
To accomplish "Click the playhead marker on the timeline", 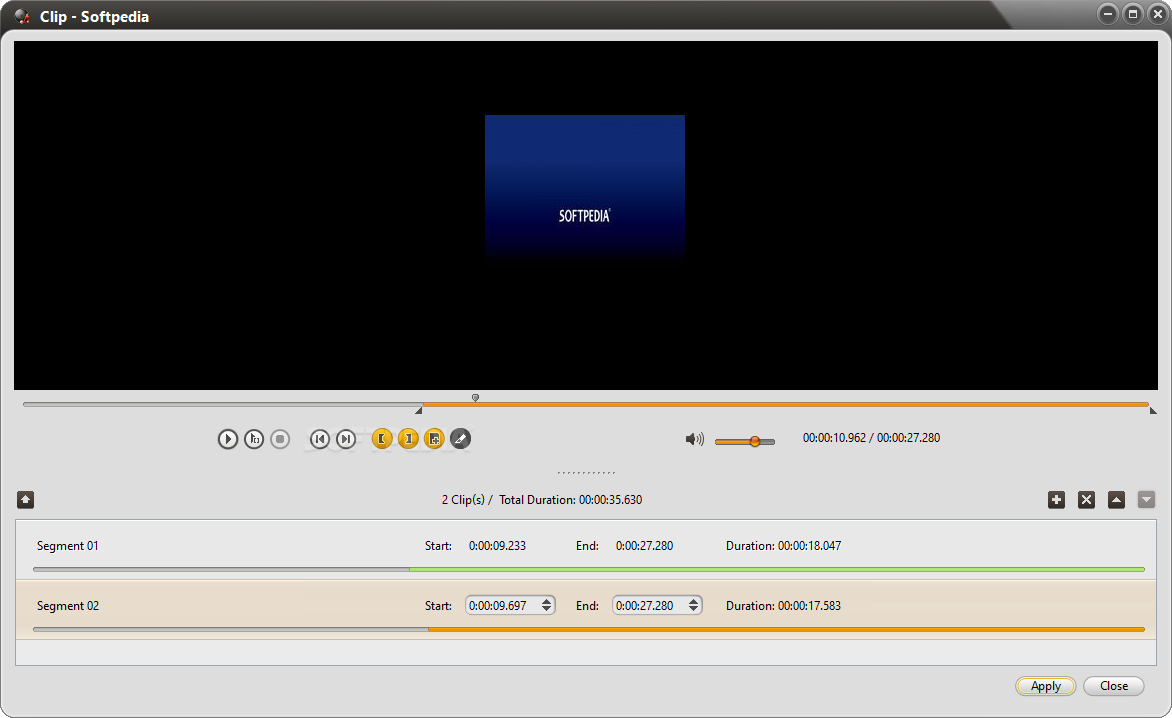I will [x=475, y=398].
